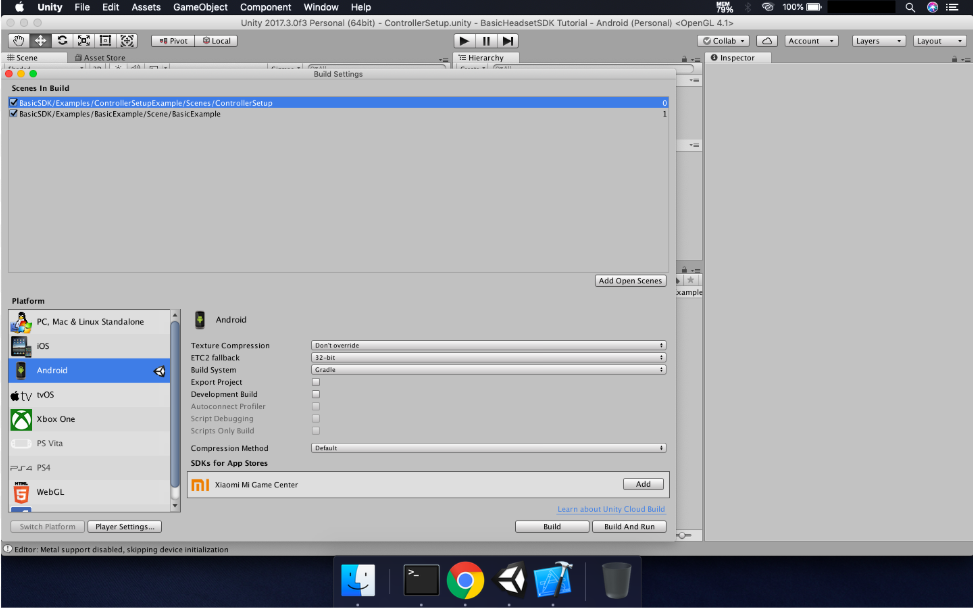Toggle Pivot handle position mode
973x608 pixels.
(x=173, y=41)
